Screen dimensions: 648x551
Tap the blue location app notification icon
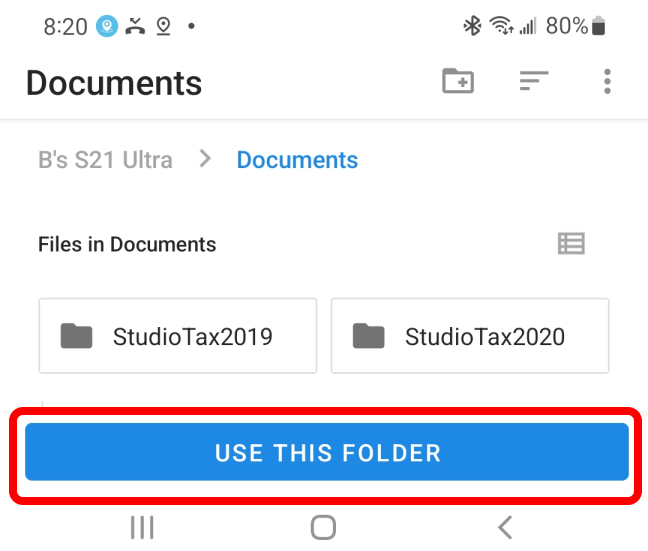tap(107, 26)
